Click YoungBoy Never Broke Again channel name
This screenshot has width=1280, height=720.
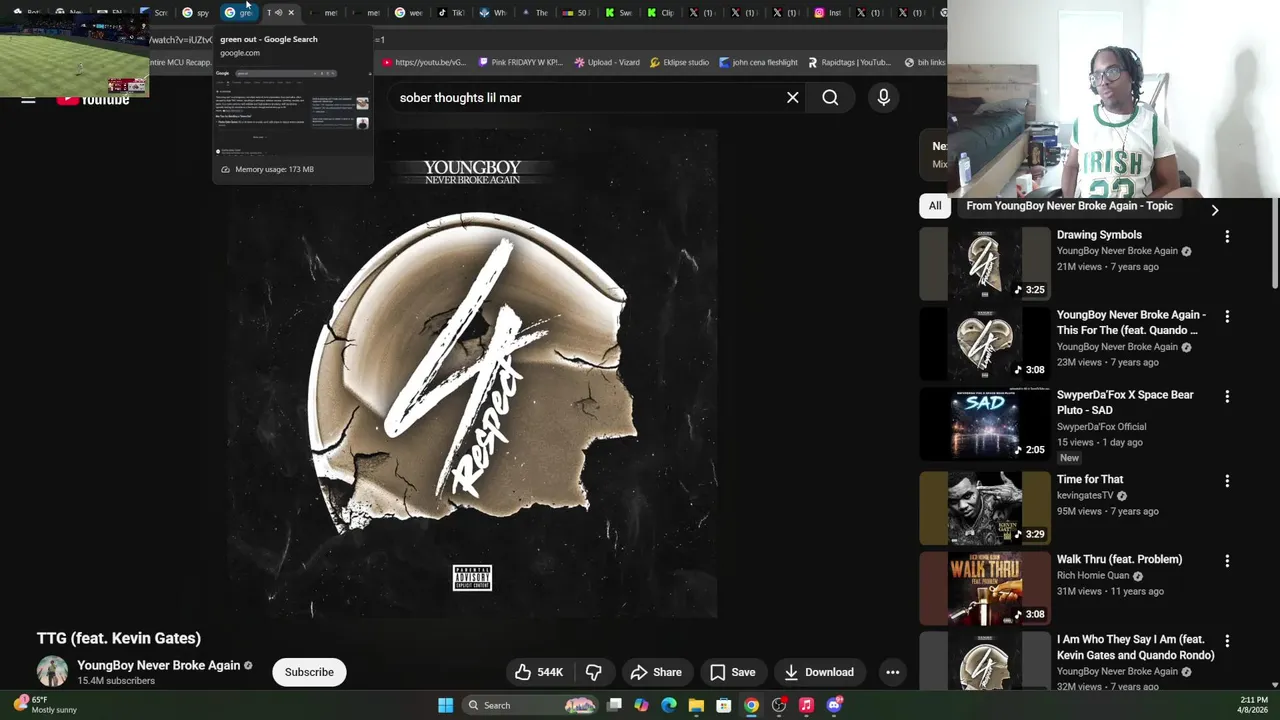(x=158, y=665)
